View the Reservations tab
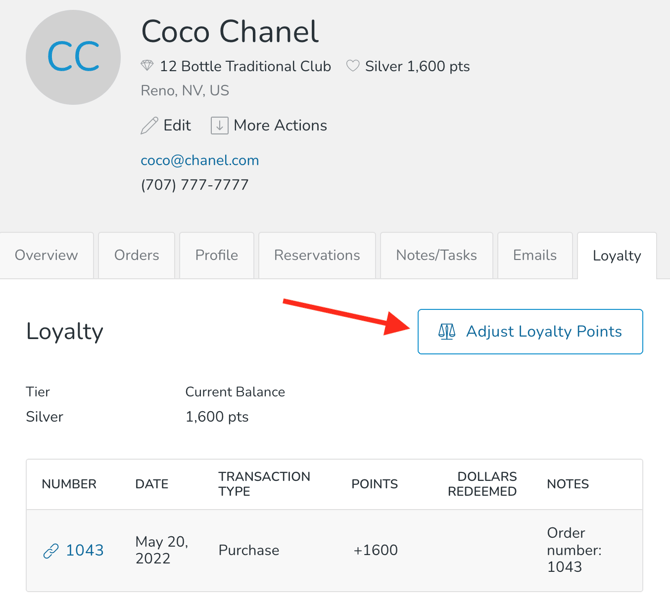Screen dimensions: 670x603 point(317,256)
